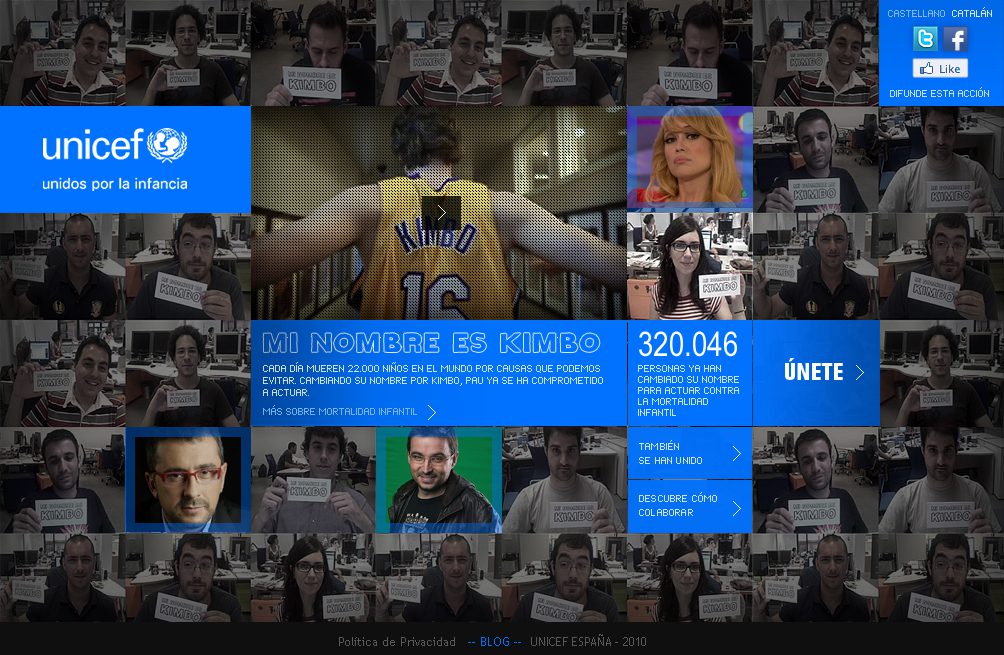This screenshot has width=1004, height=655.
Task: Switch language to Catalán
Action: (x=971, y=14)
